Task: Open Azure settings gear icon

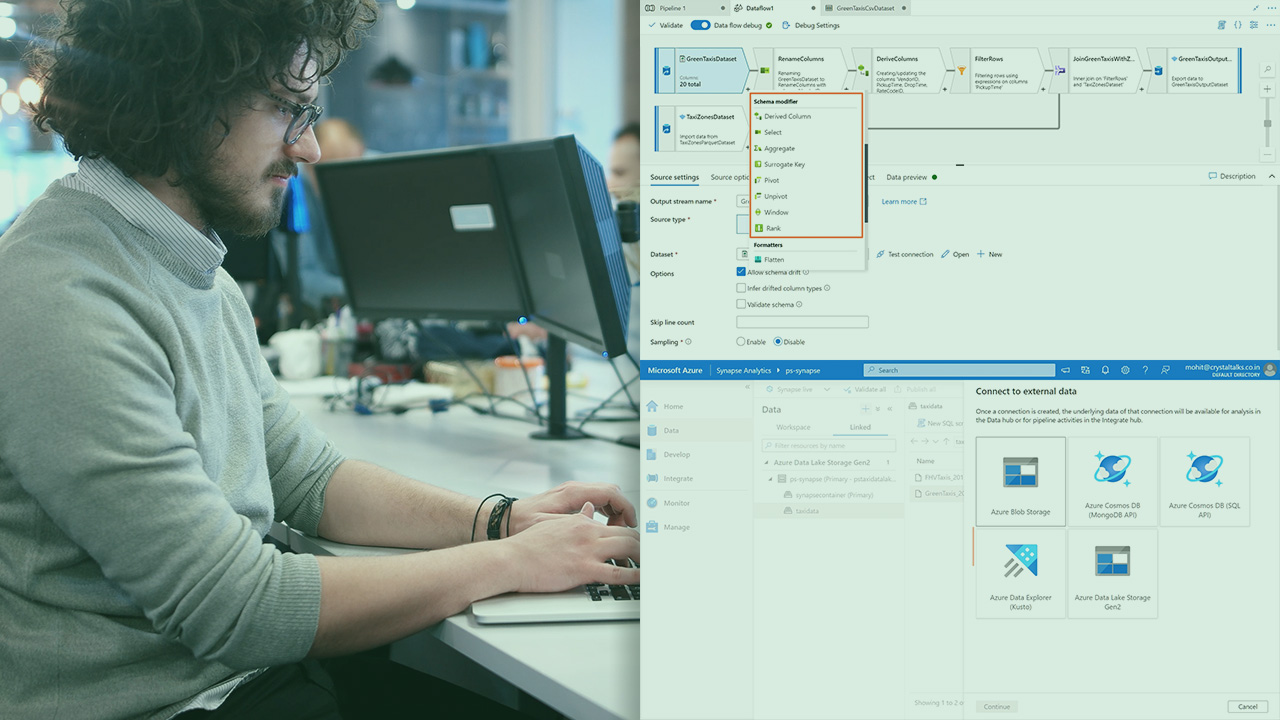Action: tap(1125, 370)
